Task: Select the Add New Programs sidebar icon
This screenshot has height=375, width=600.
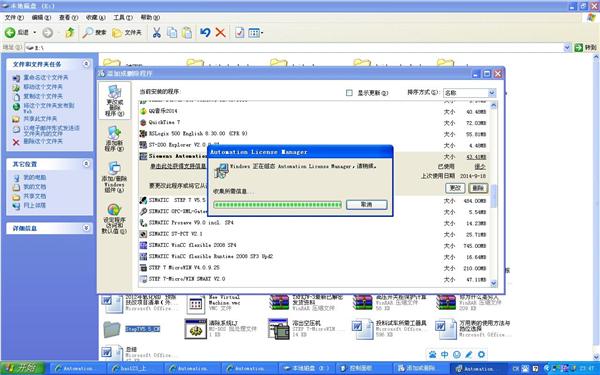Action: point(114,138)
